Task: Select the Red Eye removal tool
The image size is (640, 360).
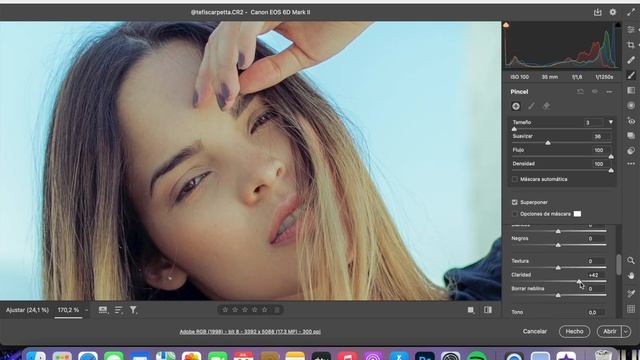Action: [x=631, y=121]
